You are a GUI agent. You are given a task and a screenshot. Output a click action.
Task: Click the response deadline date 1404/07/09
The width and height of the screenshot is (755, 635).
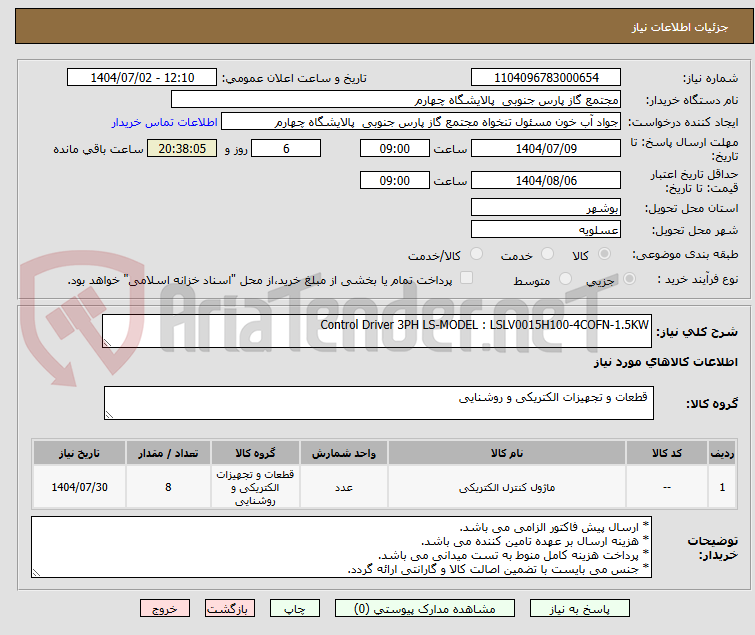[546, 148]
